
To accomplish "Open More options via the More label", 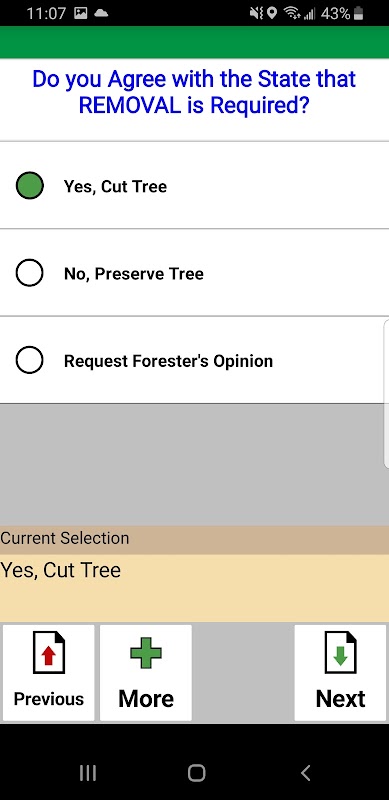I will [146, 699].
